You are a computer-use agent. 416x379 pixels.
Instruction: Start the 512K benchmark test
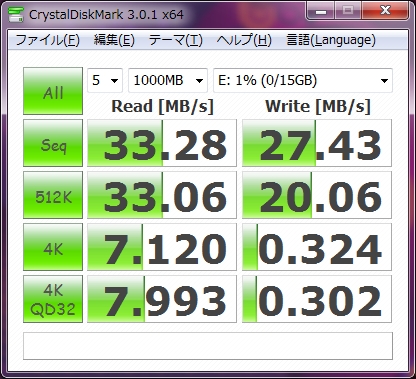[53, 195]
